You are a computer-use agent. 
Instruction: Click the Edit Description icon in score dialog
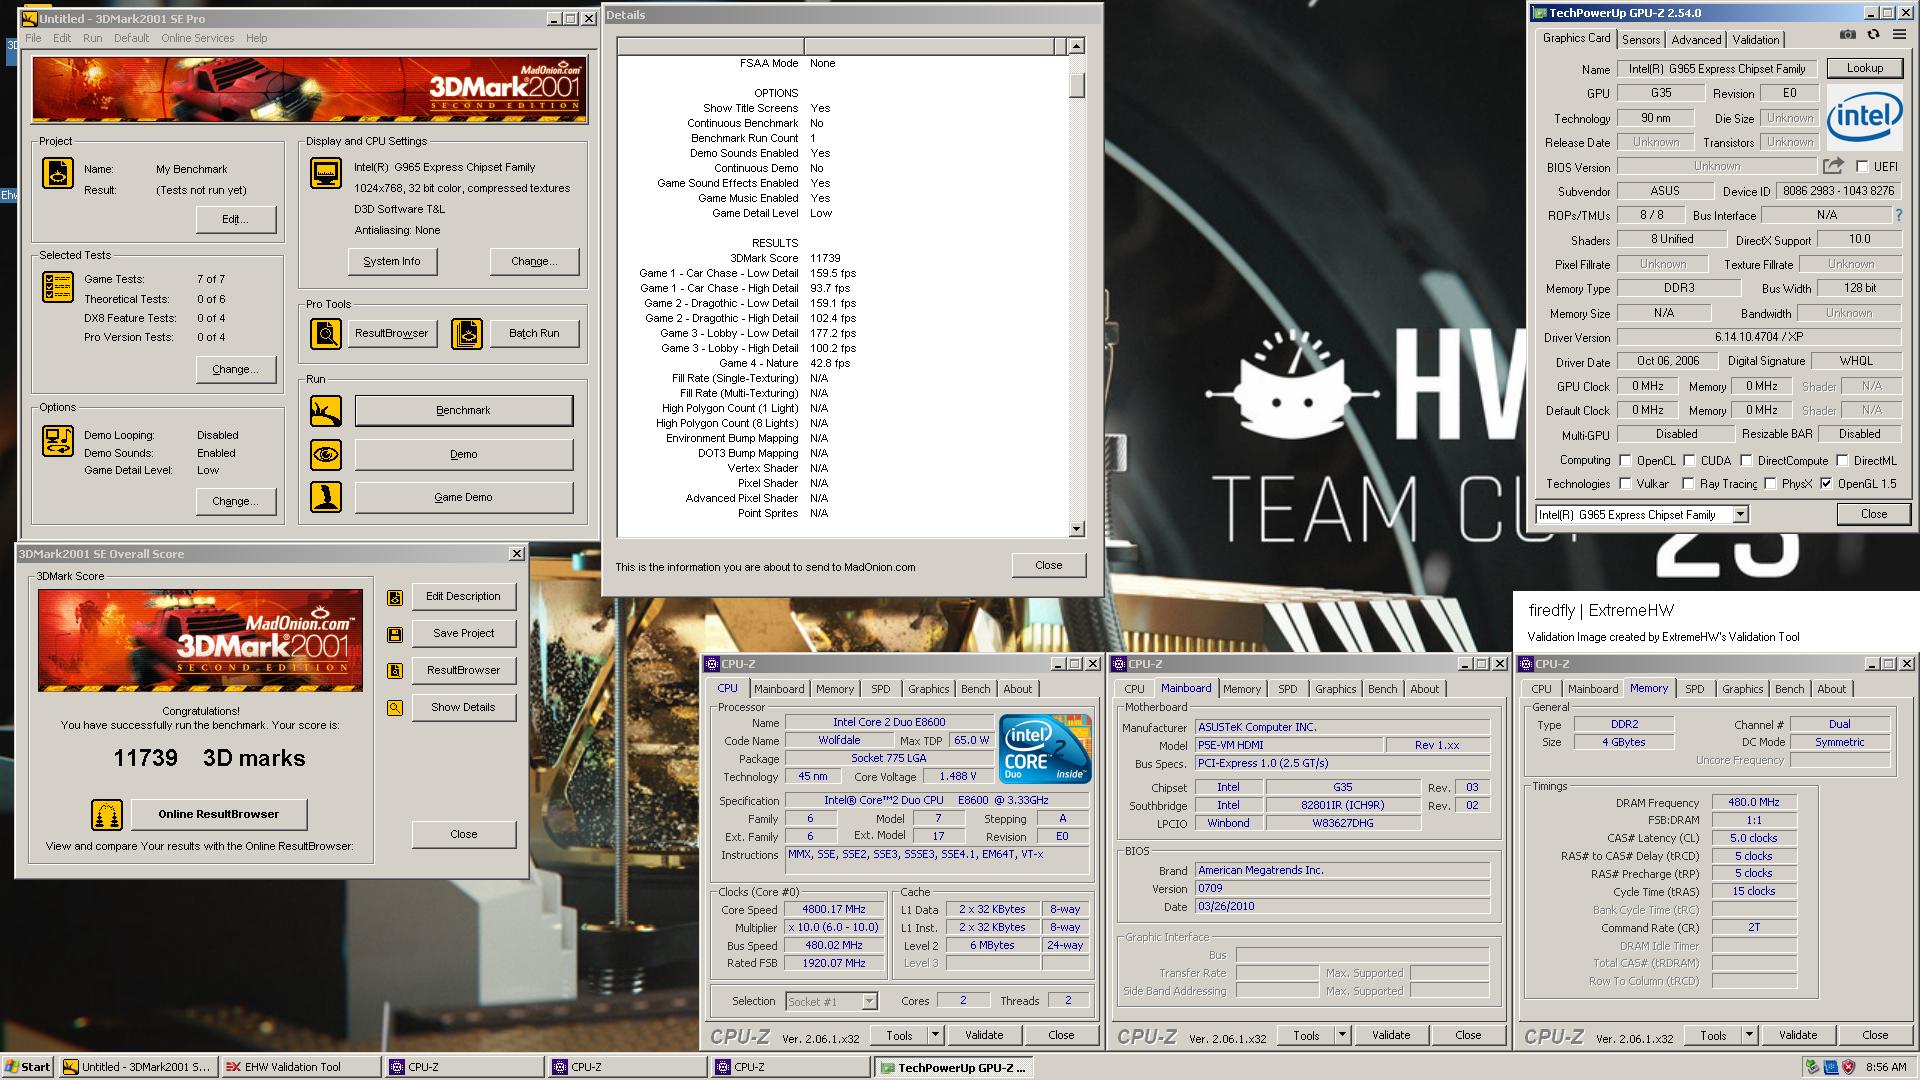[395, 597]
